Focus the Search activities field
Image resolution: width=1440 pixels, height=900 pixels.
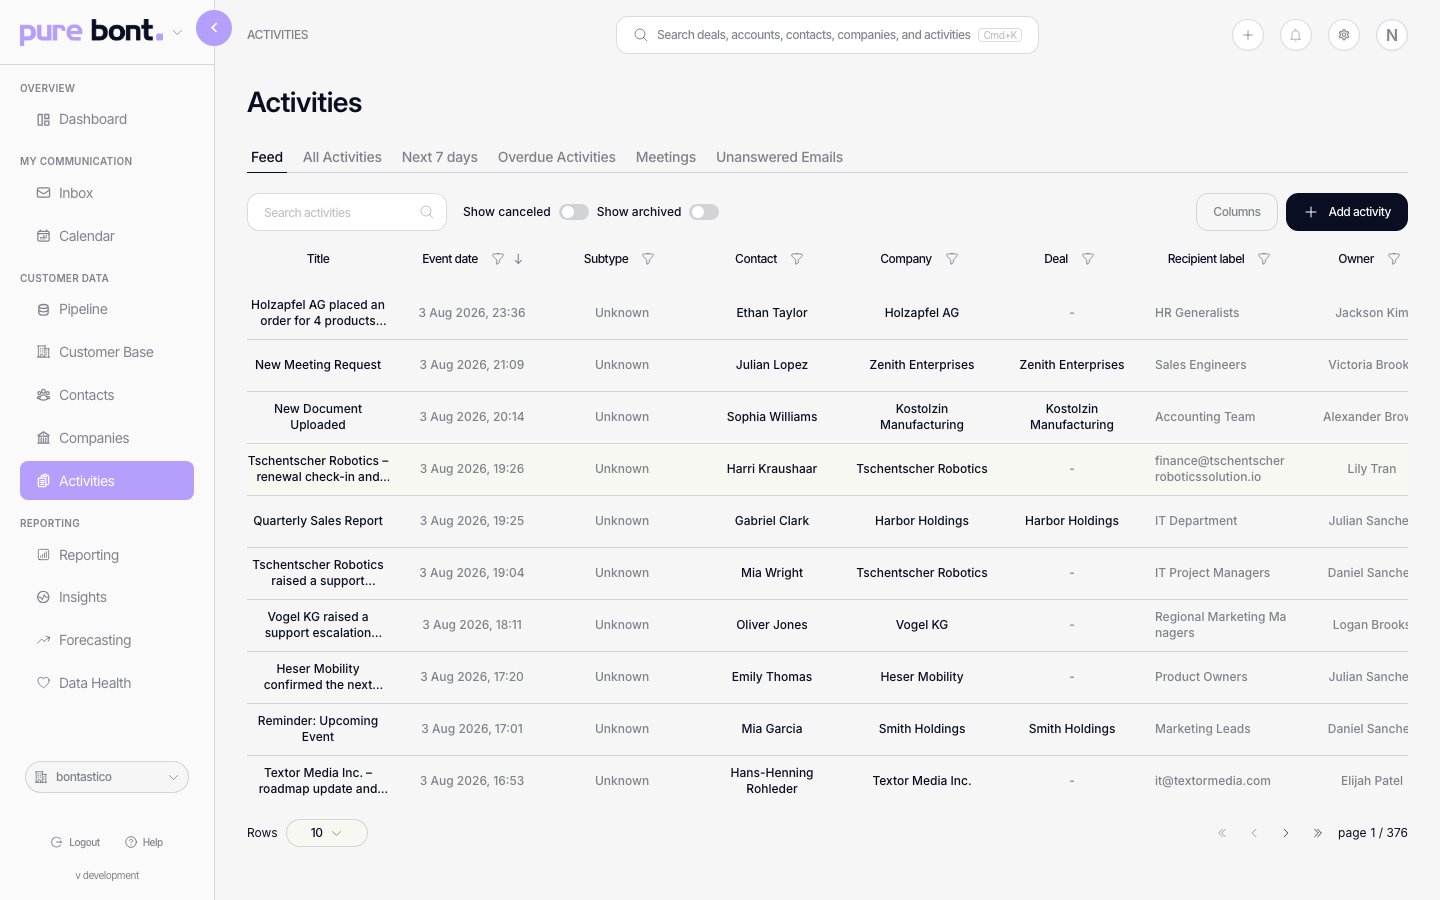[347, 212]
